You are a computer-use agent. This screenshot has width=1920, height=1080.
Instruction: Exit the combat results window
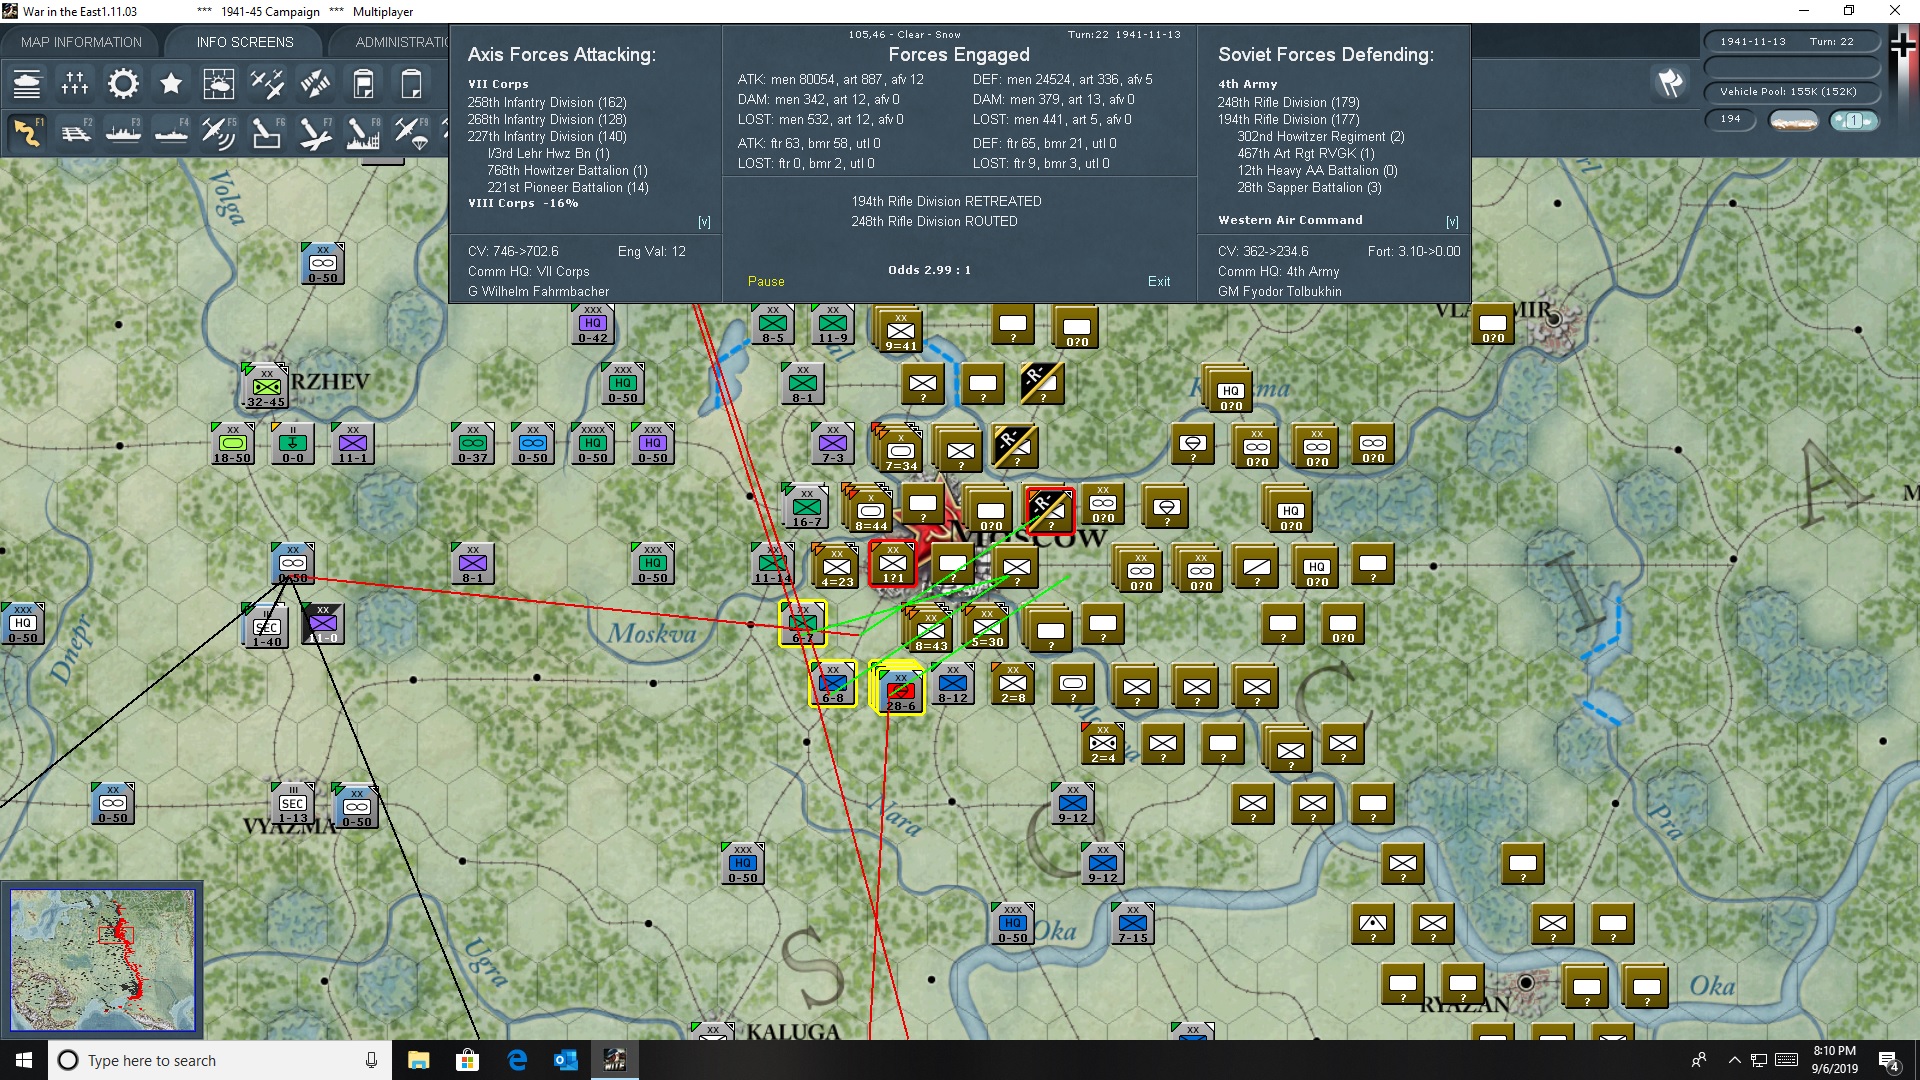1159,281
